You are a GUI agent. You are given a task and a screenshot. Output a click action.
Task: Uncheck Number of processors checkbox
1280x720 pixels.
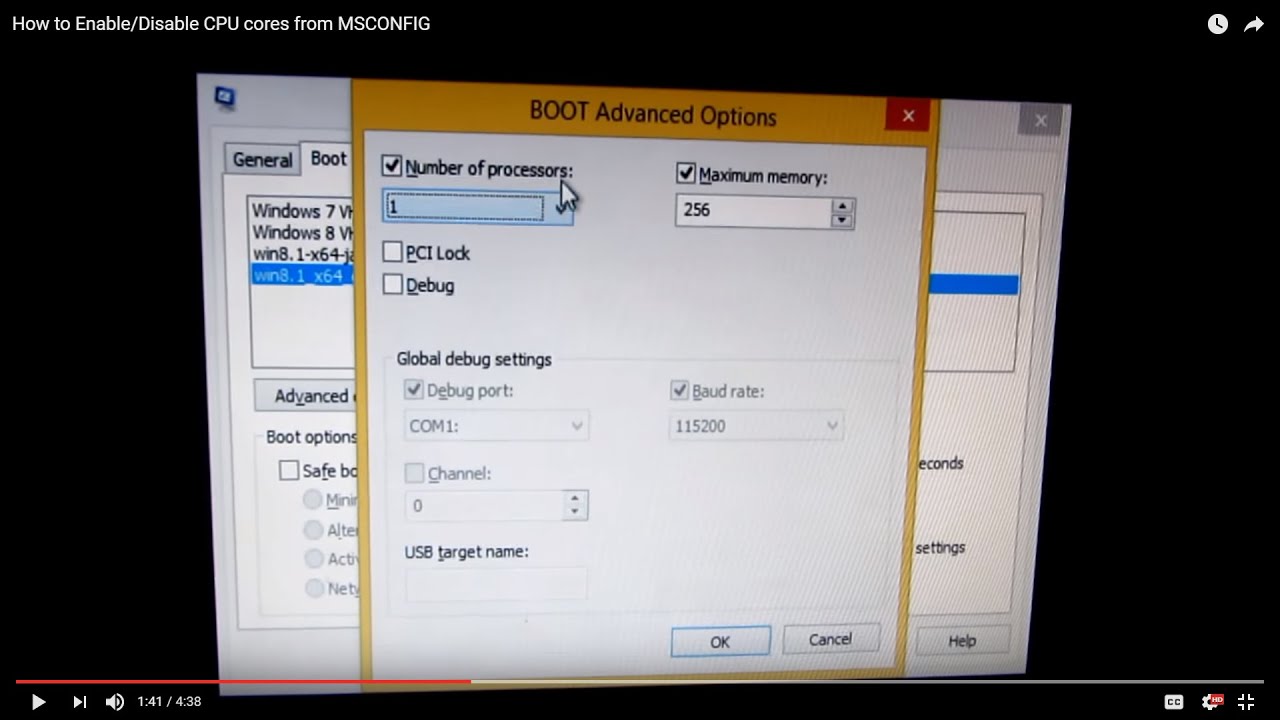click(x=392, y=166)
